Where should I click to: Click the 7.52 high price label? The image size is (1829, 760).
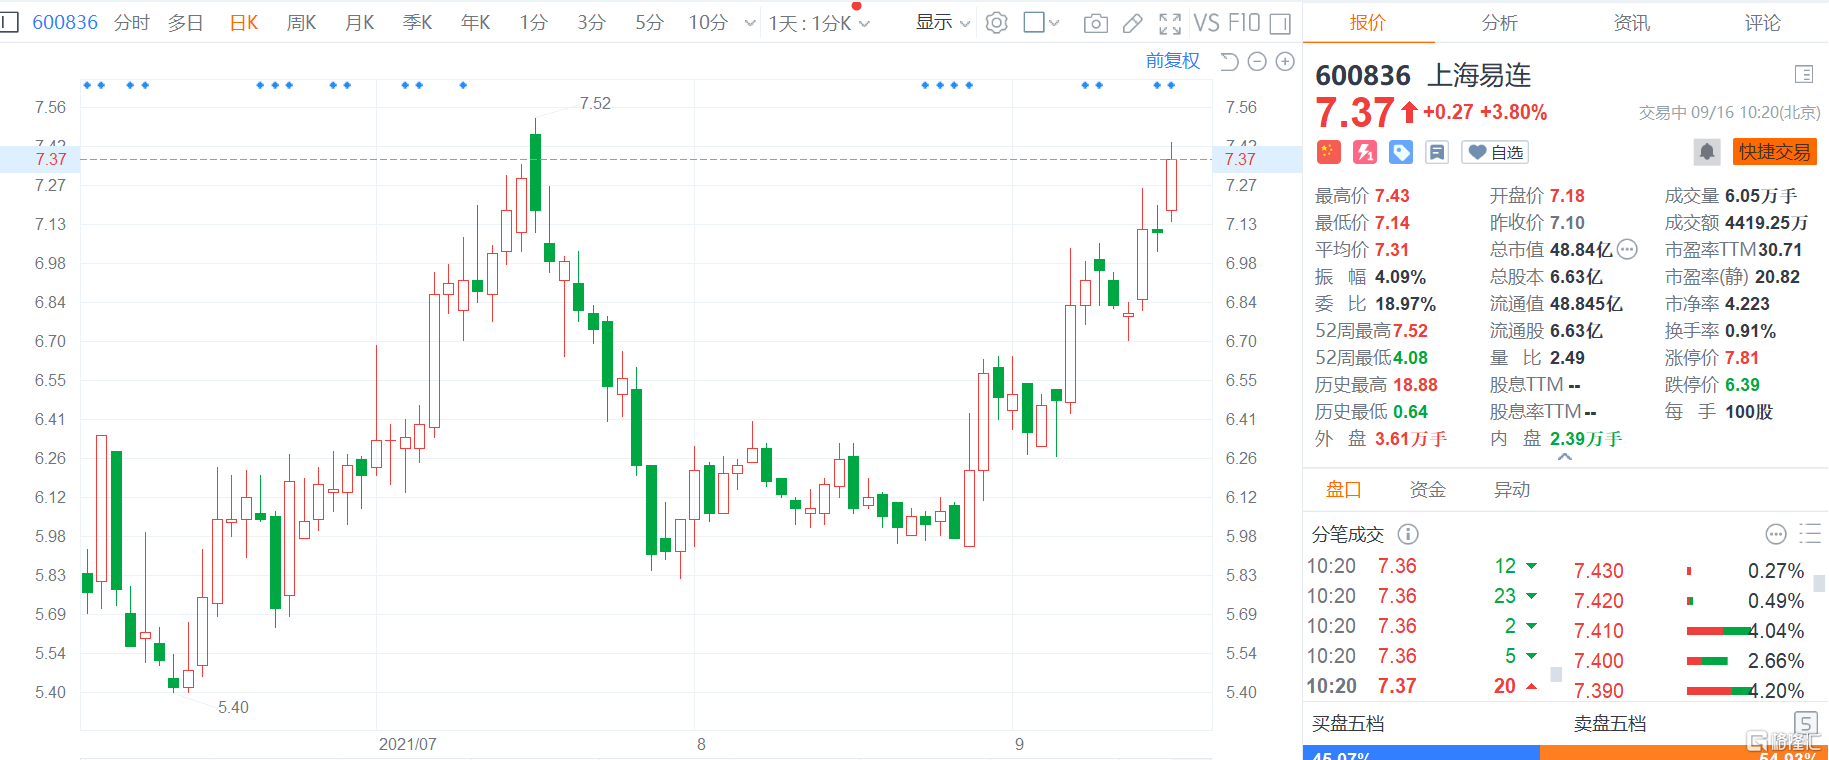click(595, 103)
